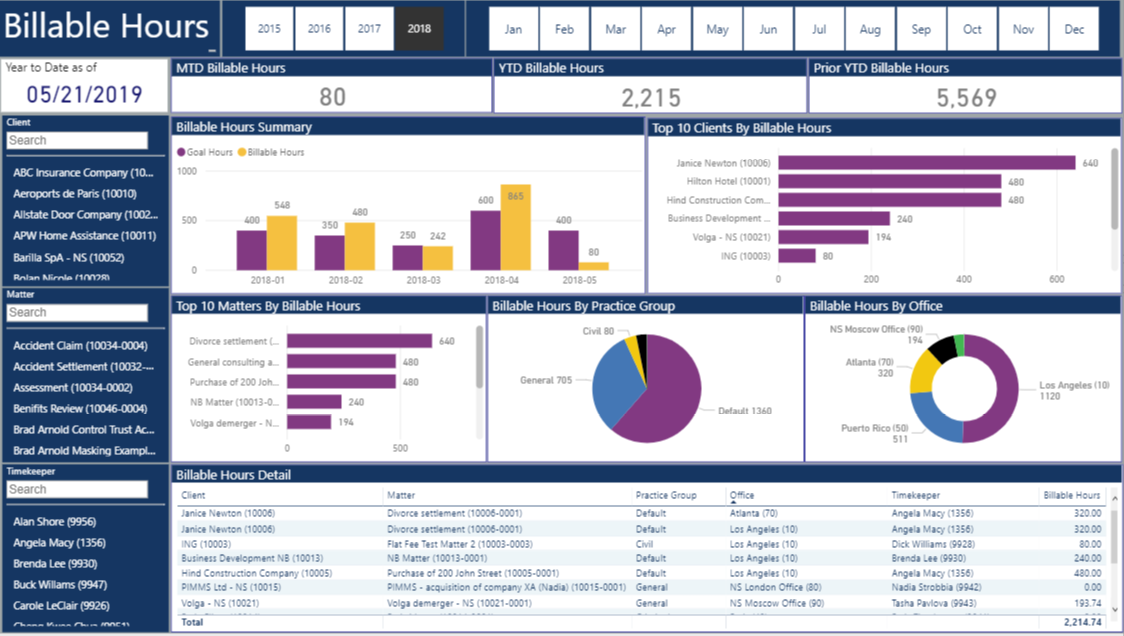Sort by the Billable Hours column header
Image resolution: width=1124 pixels, height=636 pixels.
tap(1072, 495)
